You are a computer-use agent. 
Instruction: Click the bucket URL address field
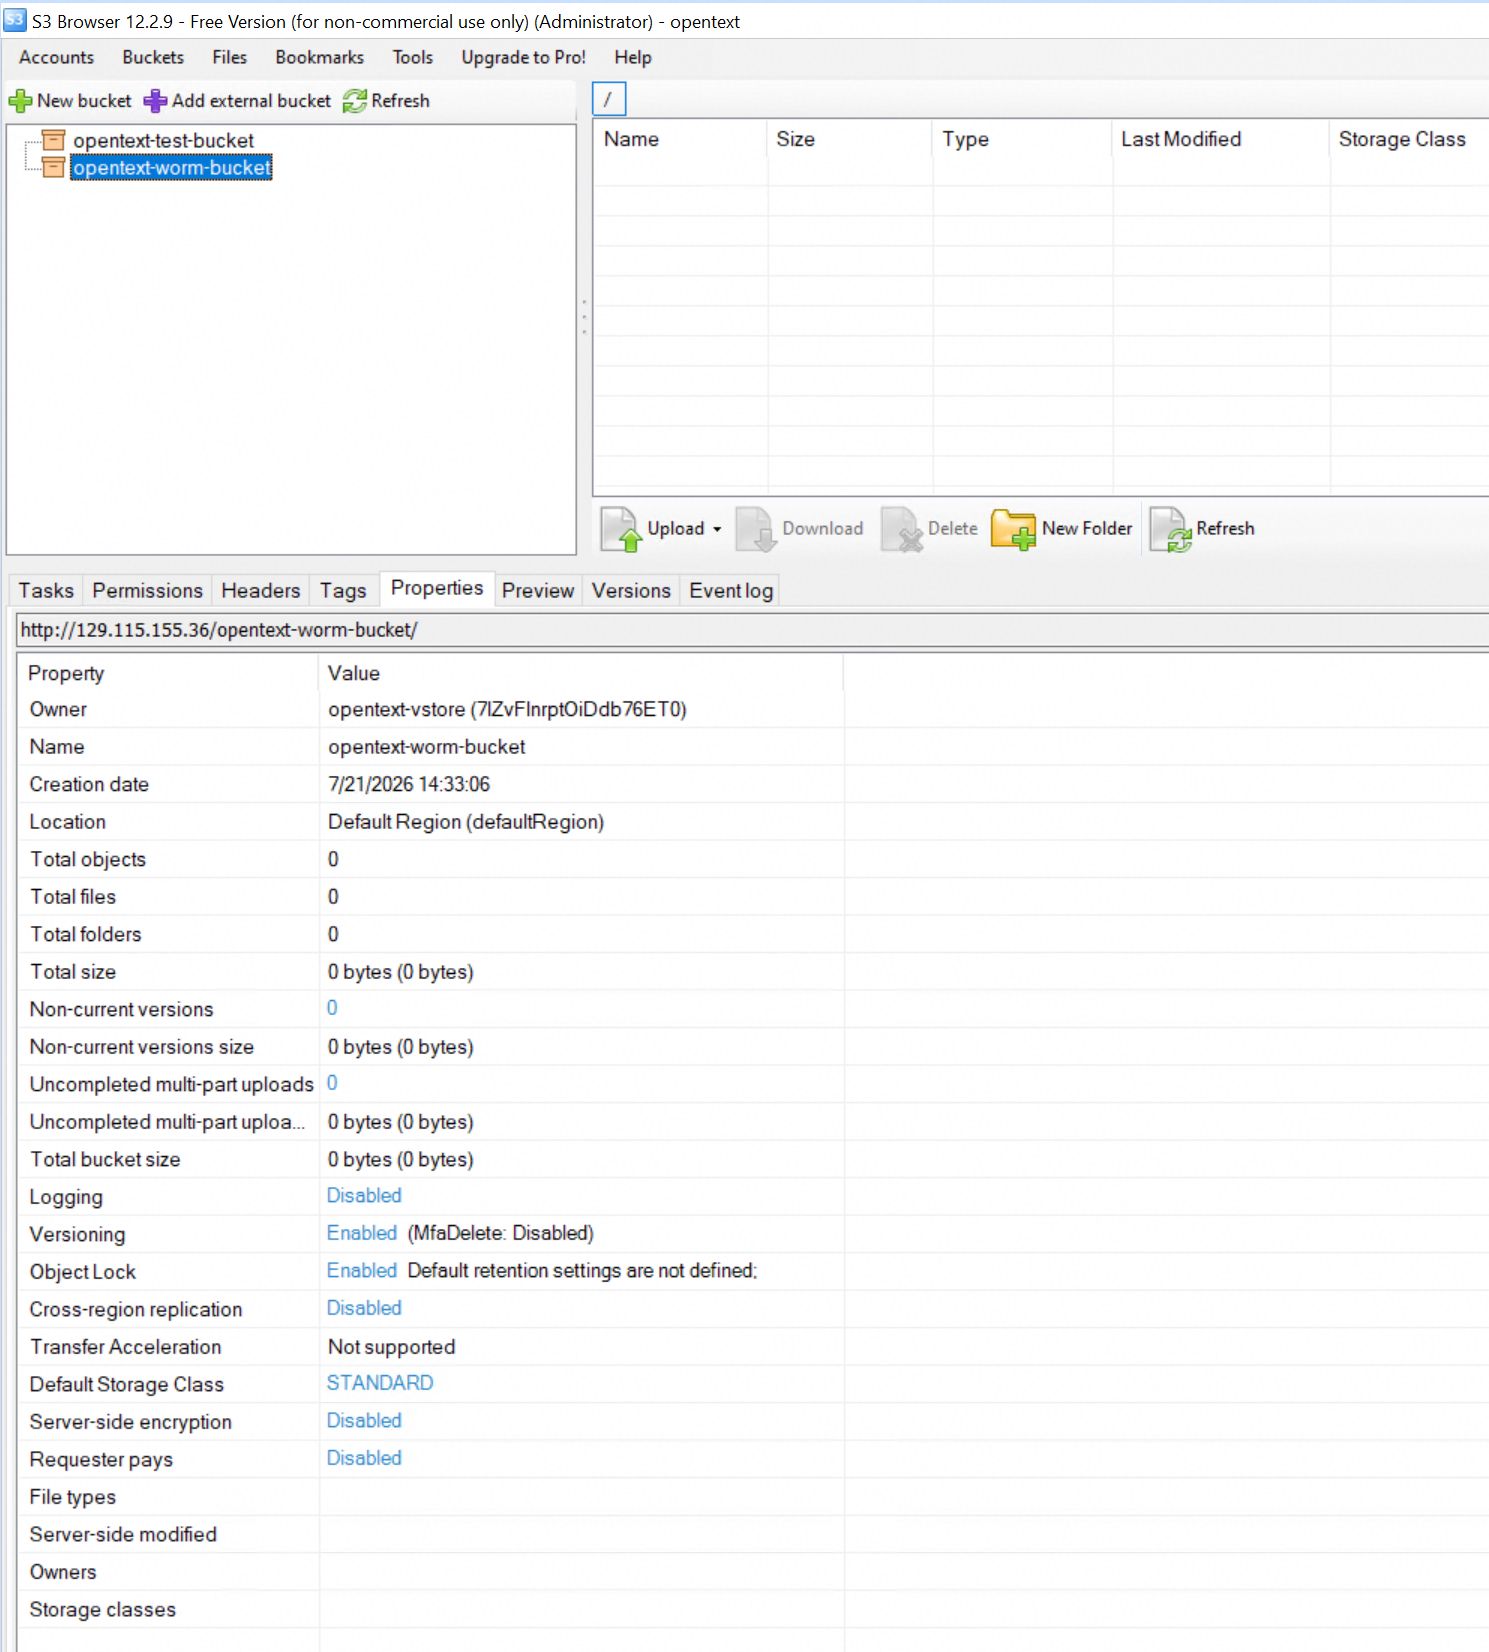coord(752,630)
